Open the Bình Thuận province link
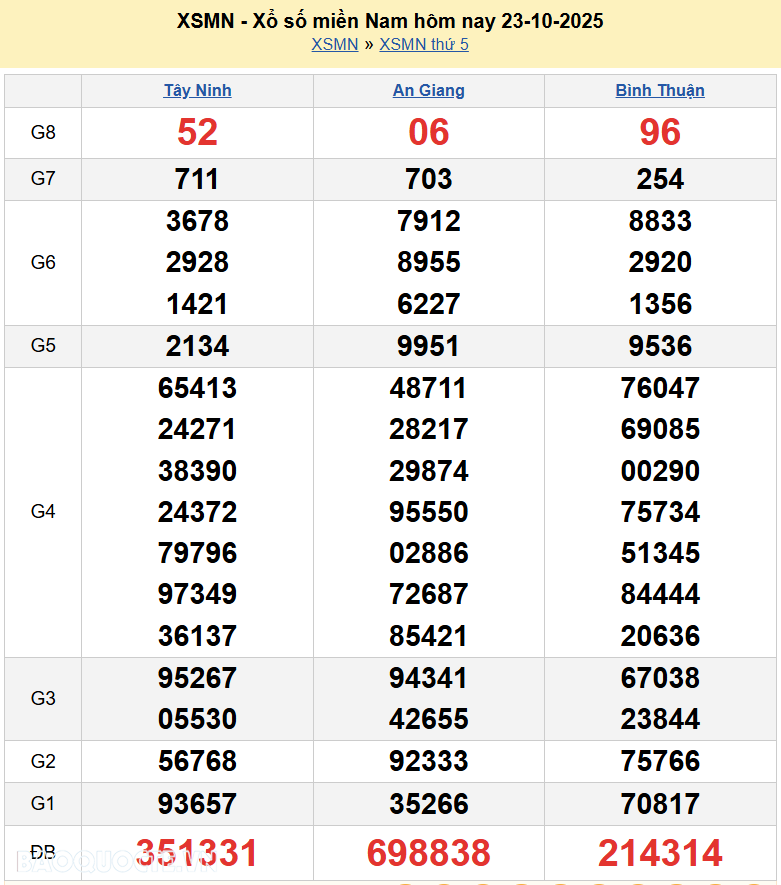781x885 pixels. coord(660,90)
